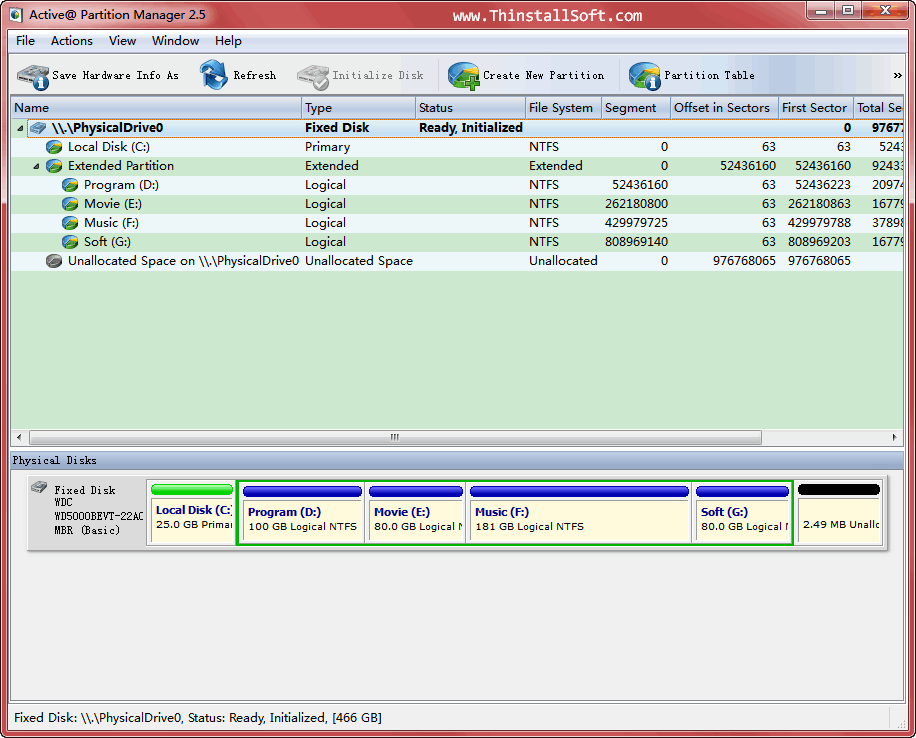Click the Physical Disks panel header
Viewport: 916px width, 738px height.
click(457, 460)
